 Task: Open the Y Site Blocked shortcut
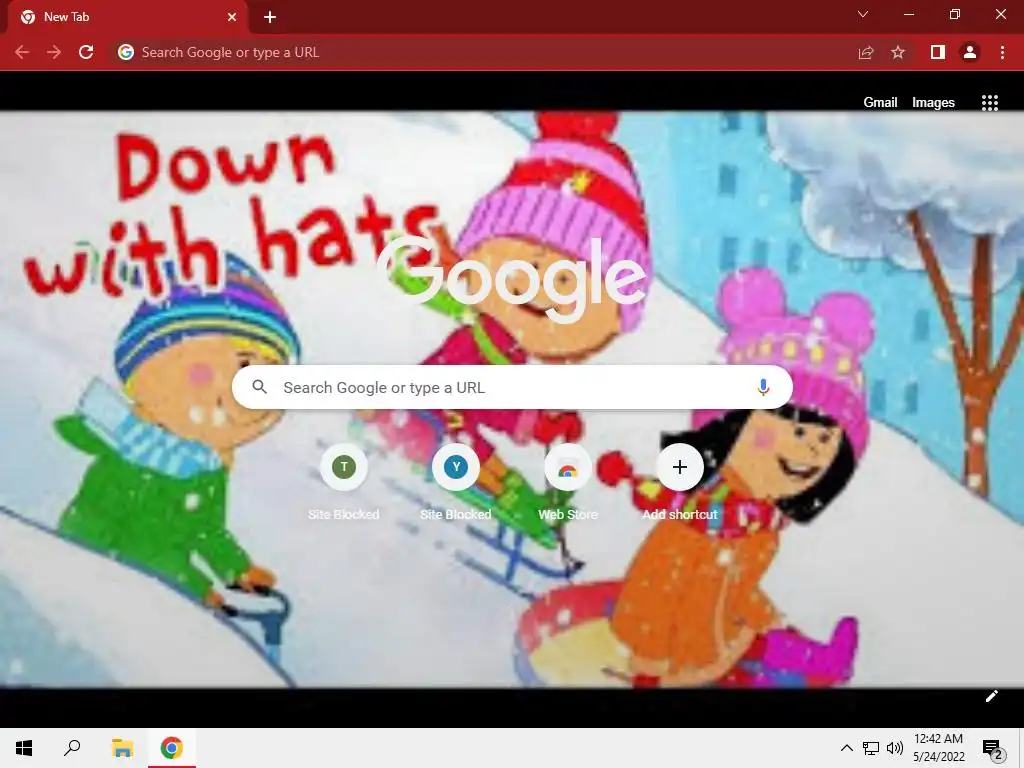(456, 482)
